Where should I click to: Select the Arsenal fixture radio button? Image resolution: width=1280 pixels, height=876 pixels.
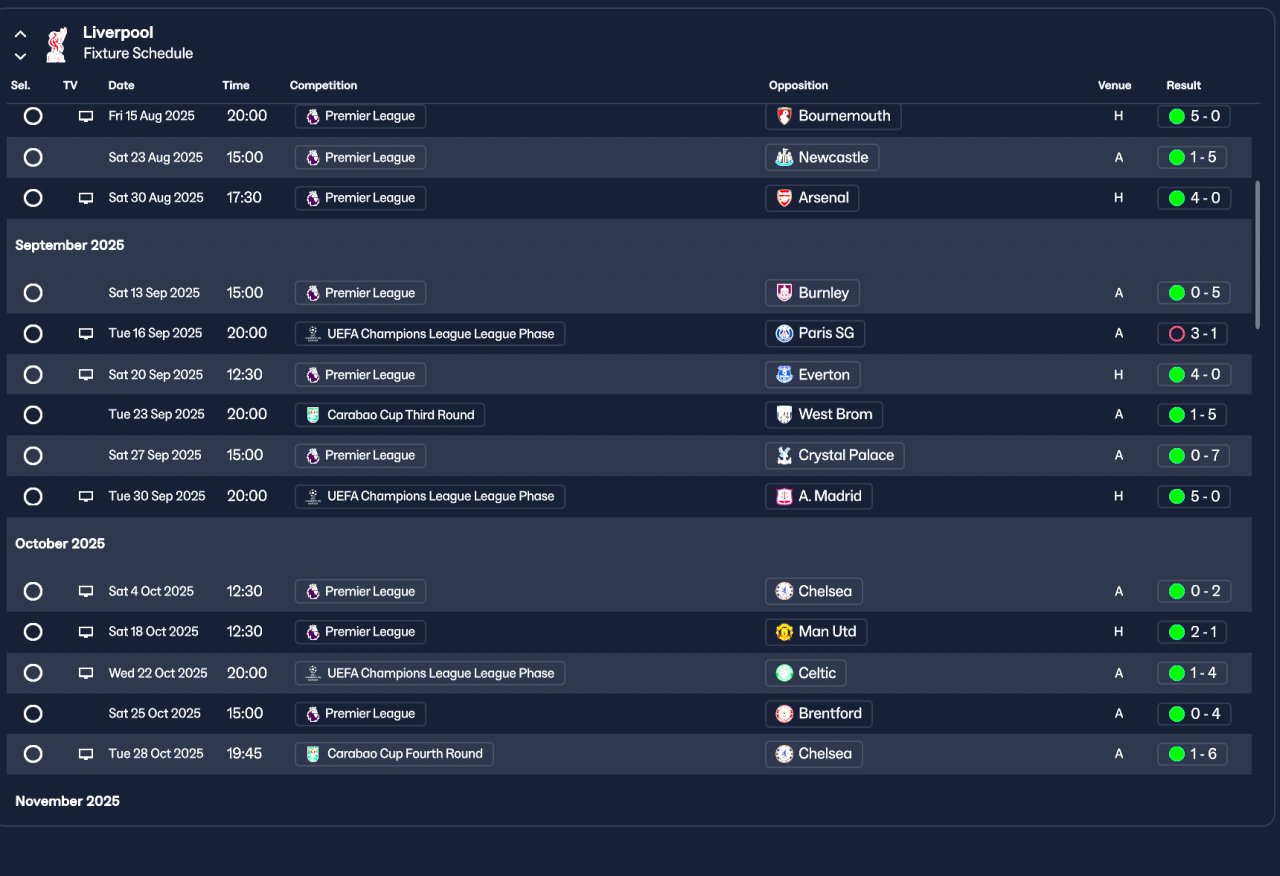coord(33,198)
